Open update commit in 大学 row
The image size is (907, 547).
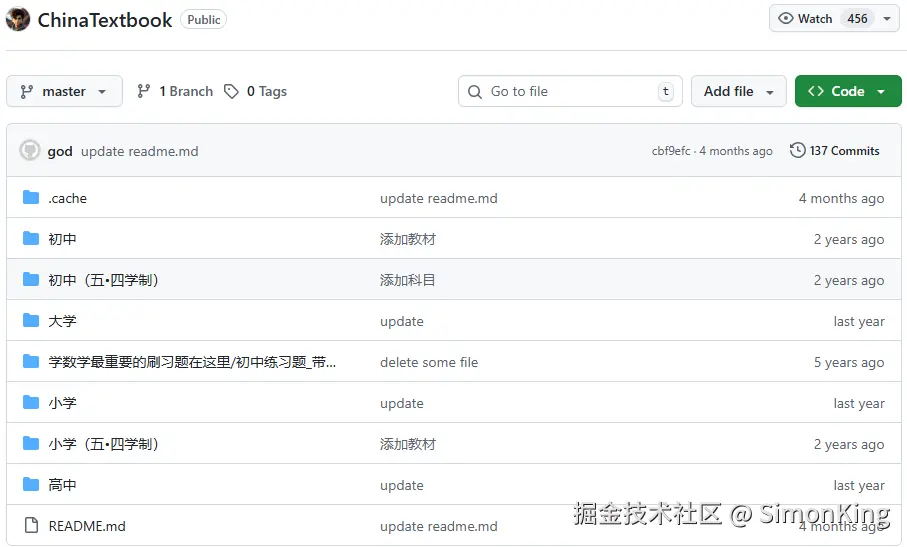pos(402,321)
